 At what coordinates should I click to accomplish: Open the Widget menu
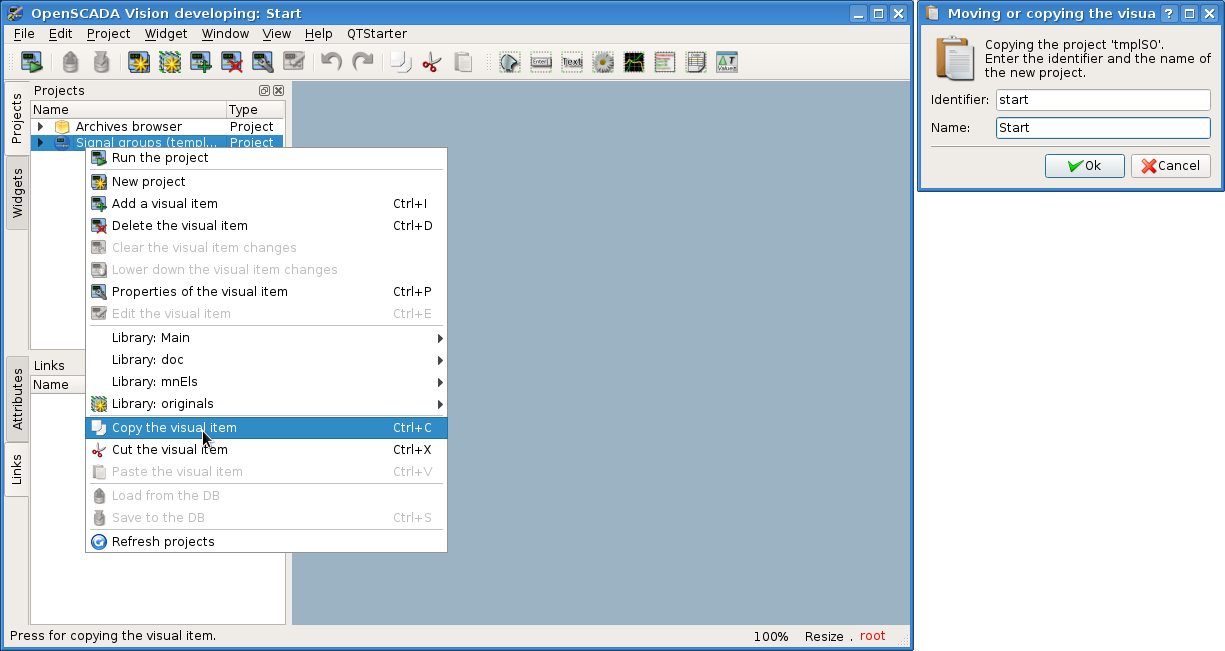click(166, 33)
